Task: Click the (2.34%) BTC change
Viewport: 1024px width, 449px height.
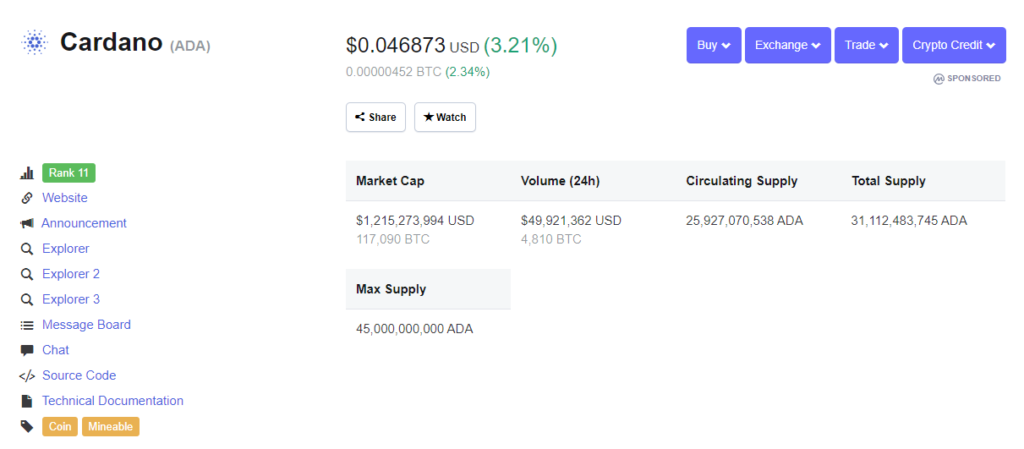Action: [x=468, y=72]
